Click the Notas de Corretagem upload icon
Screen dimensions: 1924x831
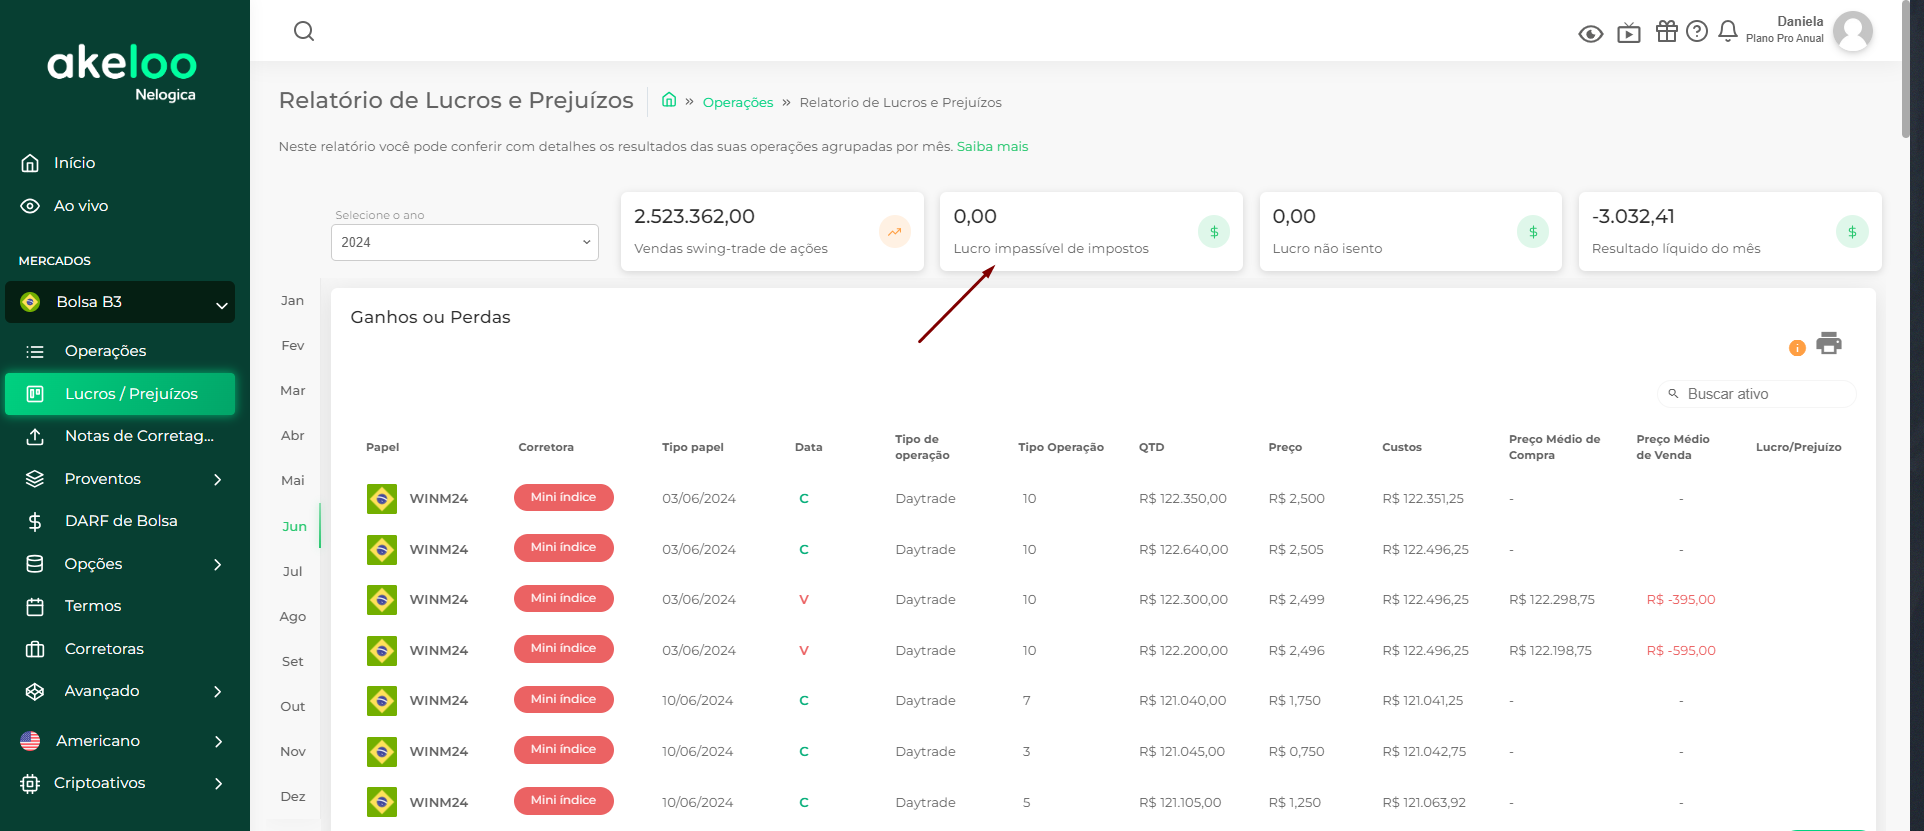pyautogui.click(x=35, y=436)
